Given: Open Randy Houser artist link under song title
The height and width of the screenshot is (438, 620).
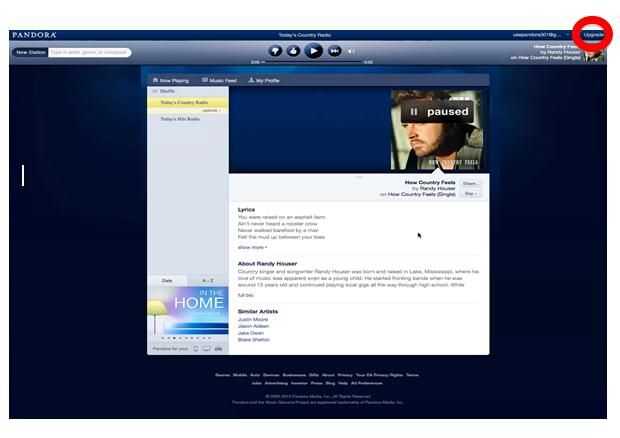Looking at the screenshot, I should point(437,188).
